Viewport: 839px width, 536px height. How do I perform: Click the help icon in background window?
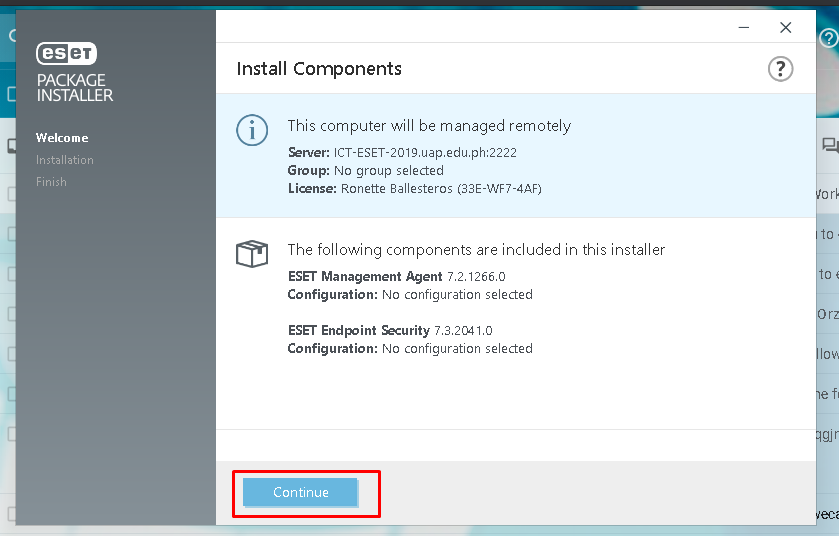[x=828, y=38]
